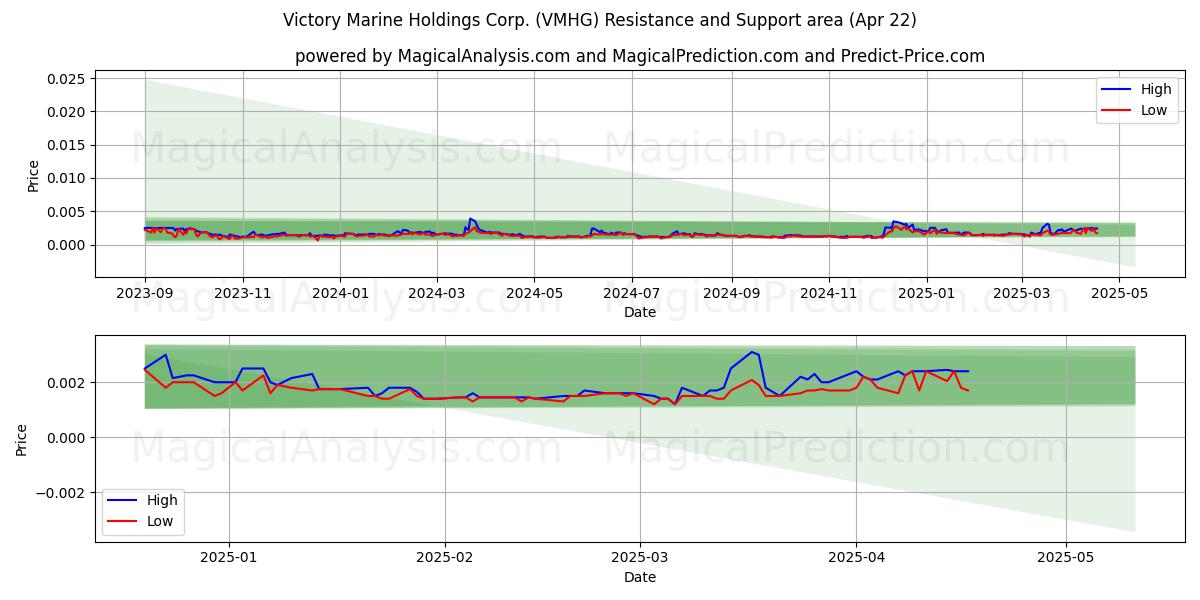Click the top chart Price axis label
Image resolution: width=1200 pixels, height=600 pixels.
click(33, 176)
